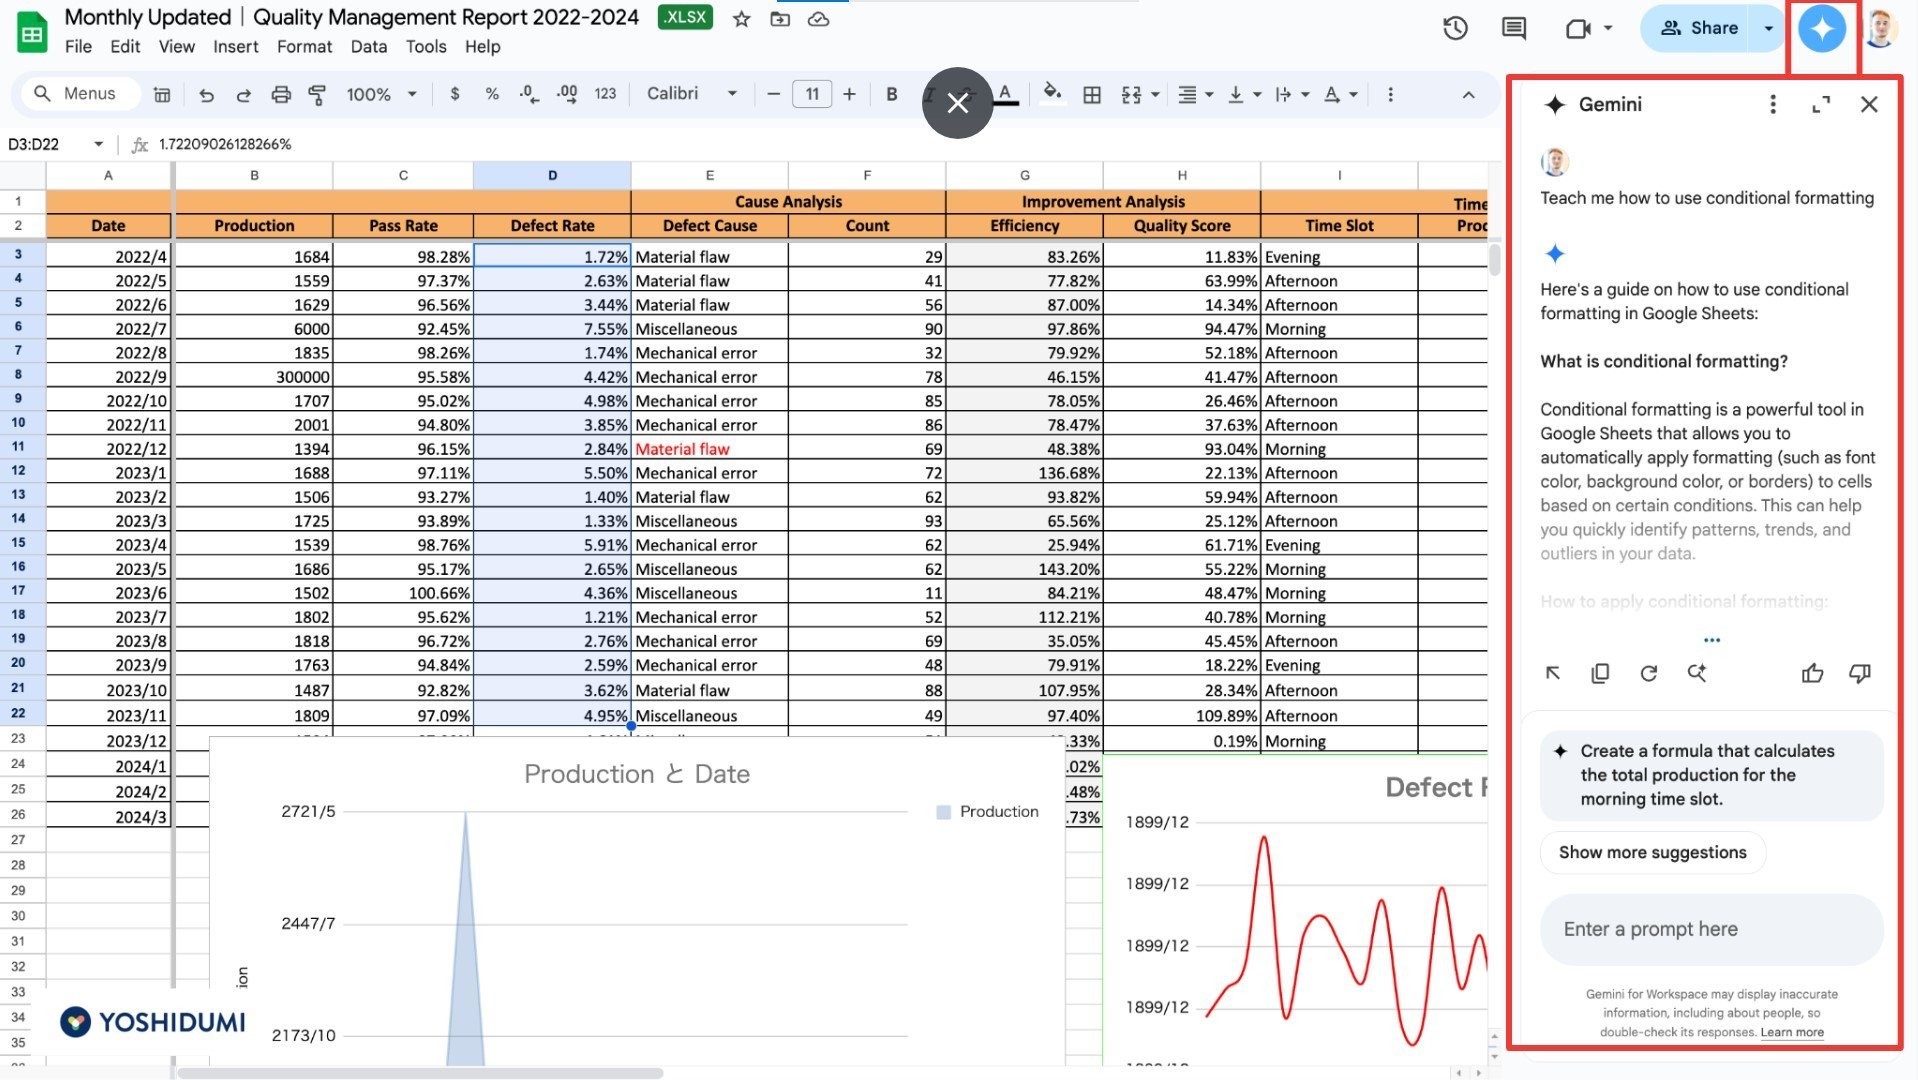Open the fill color picker
The height and width of the screenshot is (1080, 1918).
pos(1051,94)
